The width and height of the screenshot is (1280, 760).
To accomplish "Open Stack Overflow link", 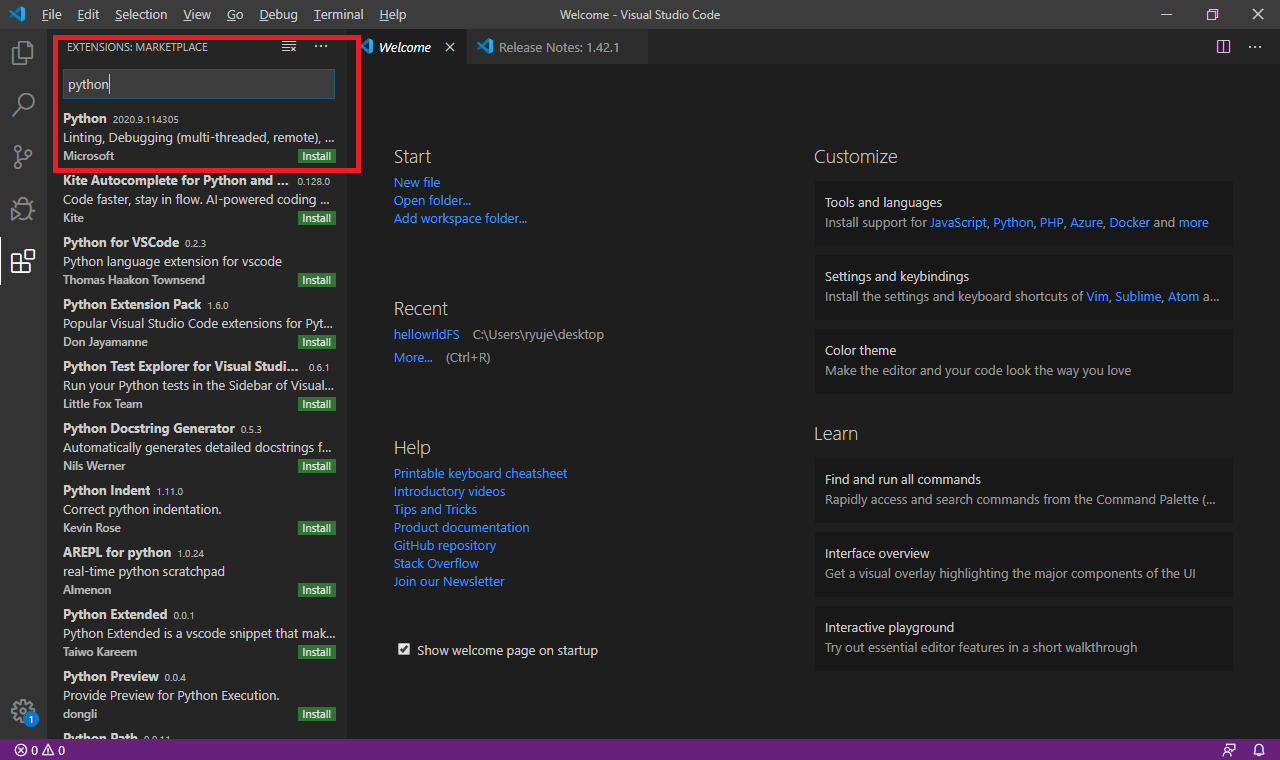I will [436, 563].
